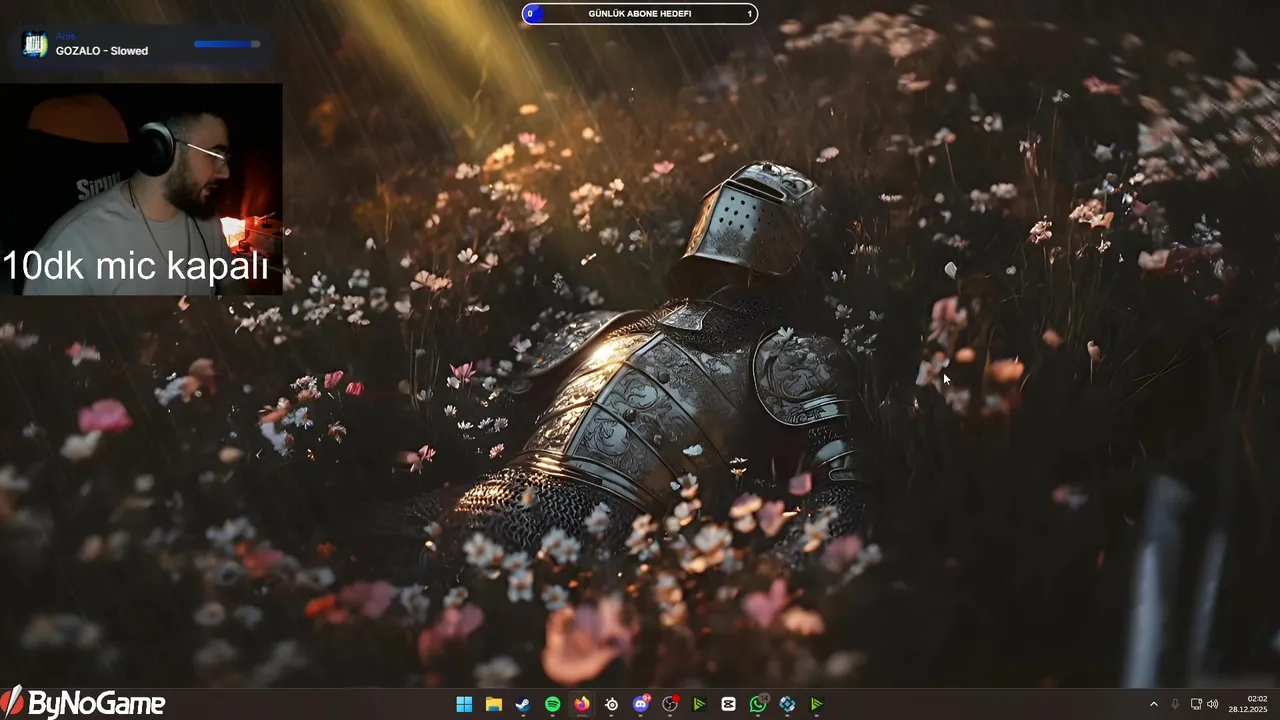The image size is (1280, 720).
Task: Click the GOZALO - Slowed song title
Action: point(102,51)
